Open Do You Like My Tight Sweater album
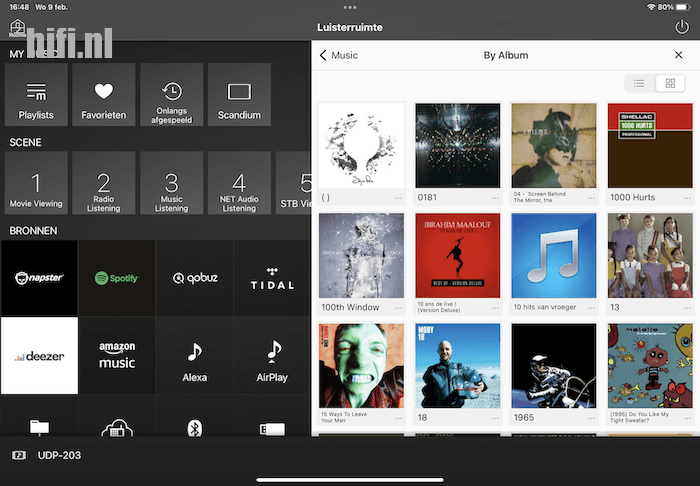Screen dimensions: 700x486 [650, 366]
